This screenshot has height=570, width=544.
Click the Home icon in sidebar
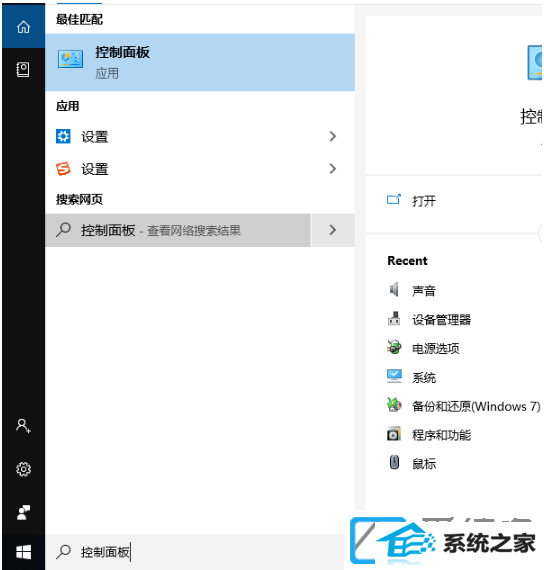[24, 27]
